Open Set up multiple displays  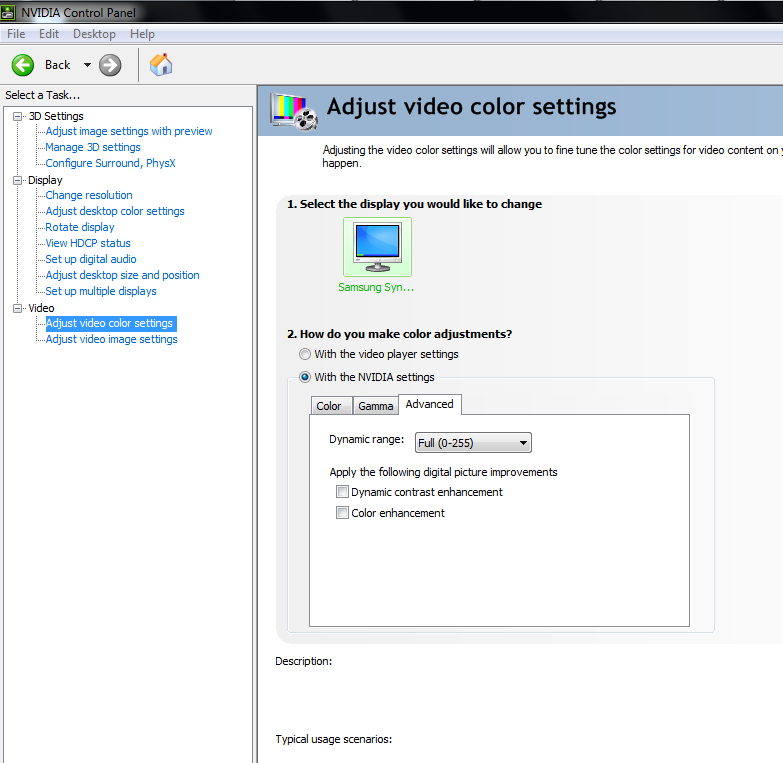pyautogui.click(x=101, y=291)
